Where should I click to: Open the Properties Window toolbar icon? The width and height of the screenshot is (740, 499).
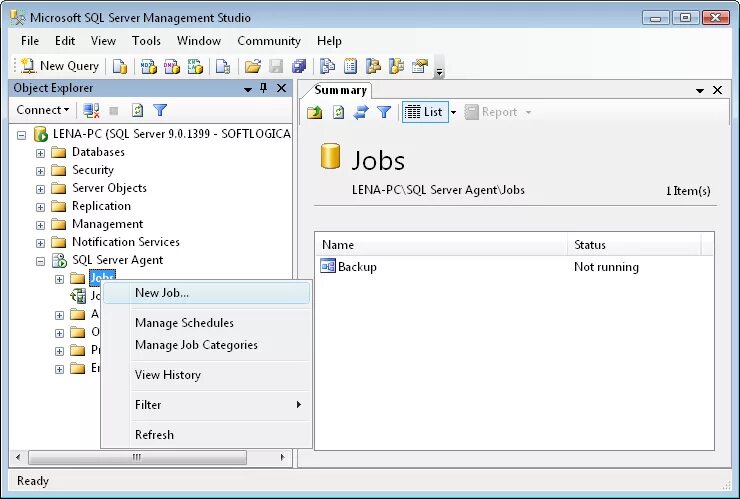(420, 66)
